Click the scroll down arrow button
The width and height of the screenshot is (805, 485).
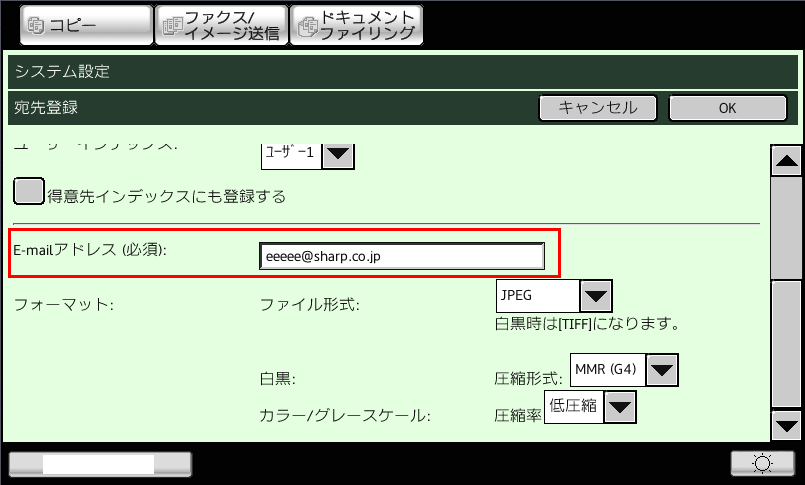pyautogui.click(x=787, y=426)
